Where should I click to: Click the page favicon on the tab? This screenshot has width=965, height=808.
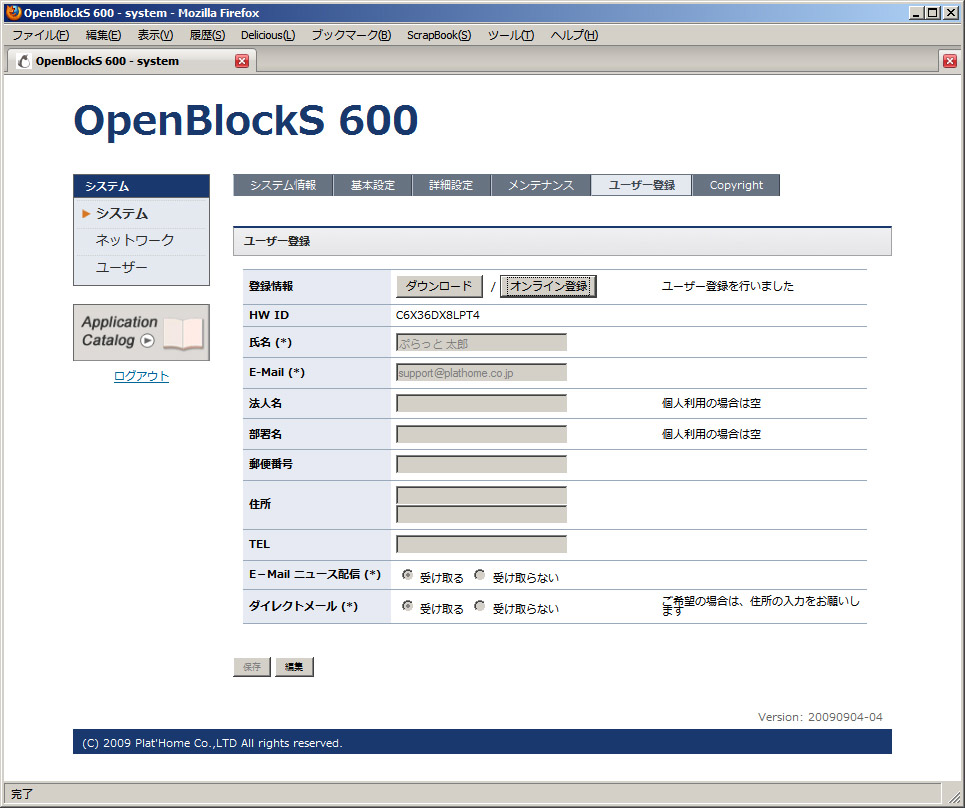24,61
